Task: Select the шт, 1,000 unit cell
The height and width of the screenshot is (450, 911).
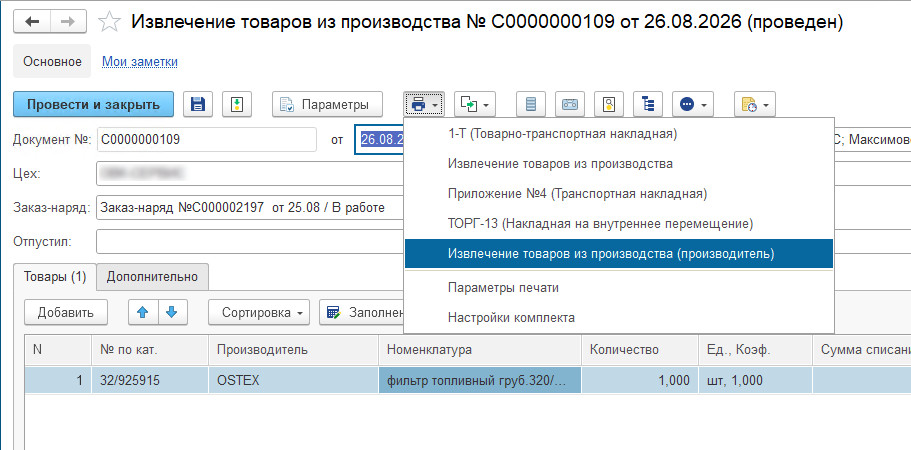Action: pyautogui.click(x=755, y=381)
